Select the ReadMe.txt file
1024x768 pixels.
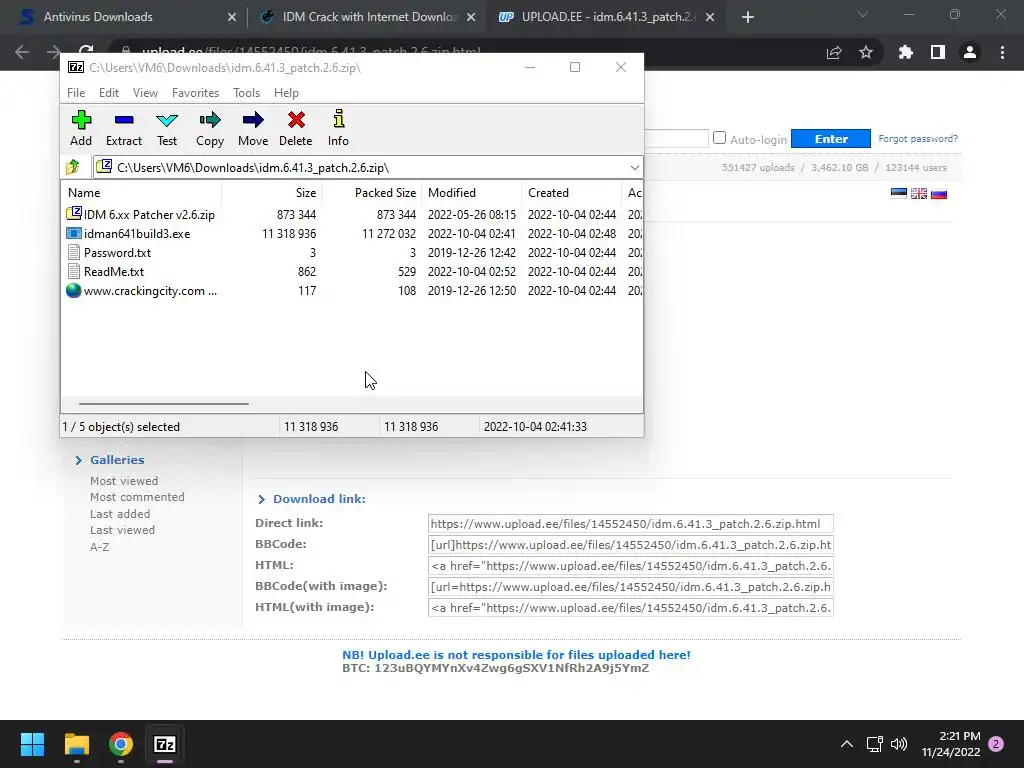114,271
